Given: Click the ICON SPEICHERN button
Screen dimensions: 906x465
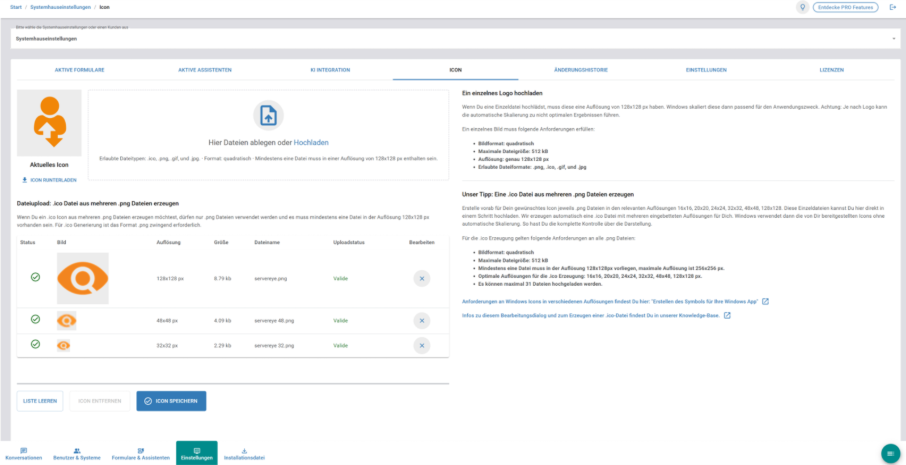Looking at the screenshot, I should pyautogui.click(x=171, y=401).
